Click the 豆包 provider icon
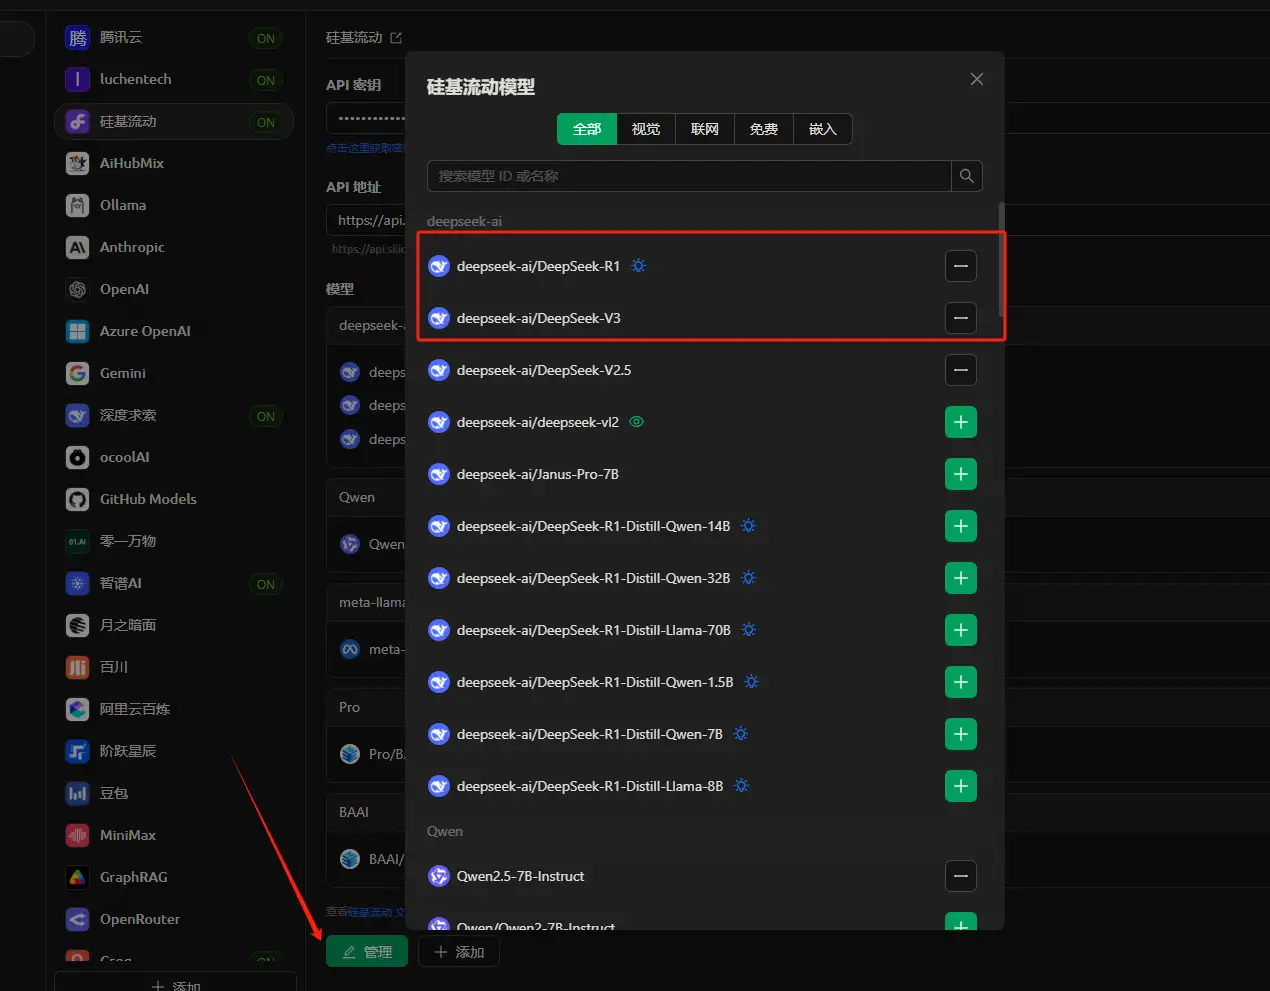The height and width of the screenshot is (991, 1270). [75, 793]
